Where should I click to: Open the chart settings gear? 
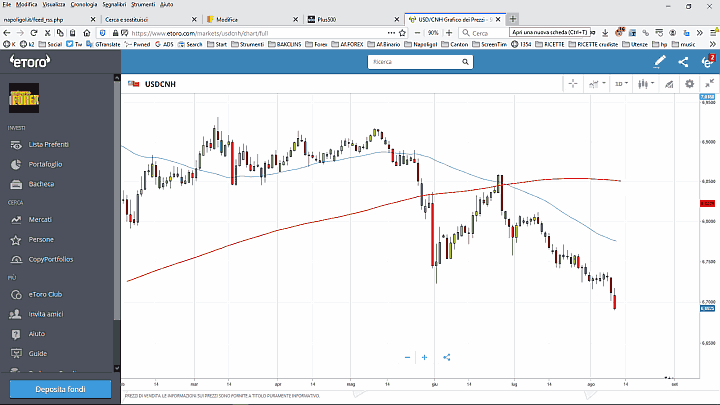pyautogui.click(x=689, y=85)
